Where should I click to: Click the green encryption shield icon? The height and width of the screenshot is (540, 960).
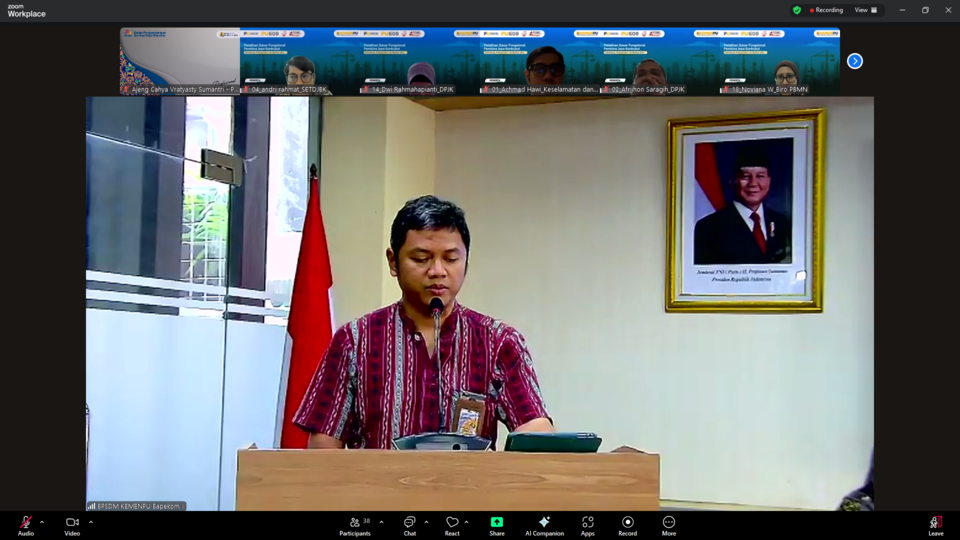click(x=797, y=10)
